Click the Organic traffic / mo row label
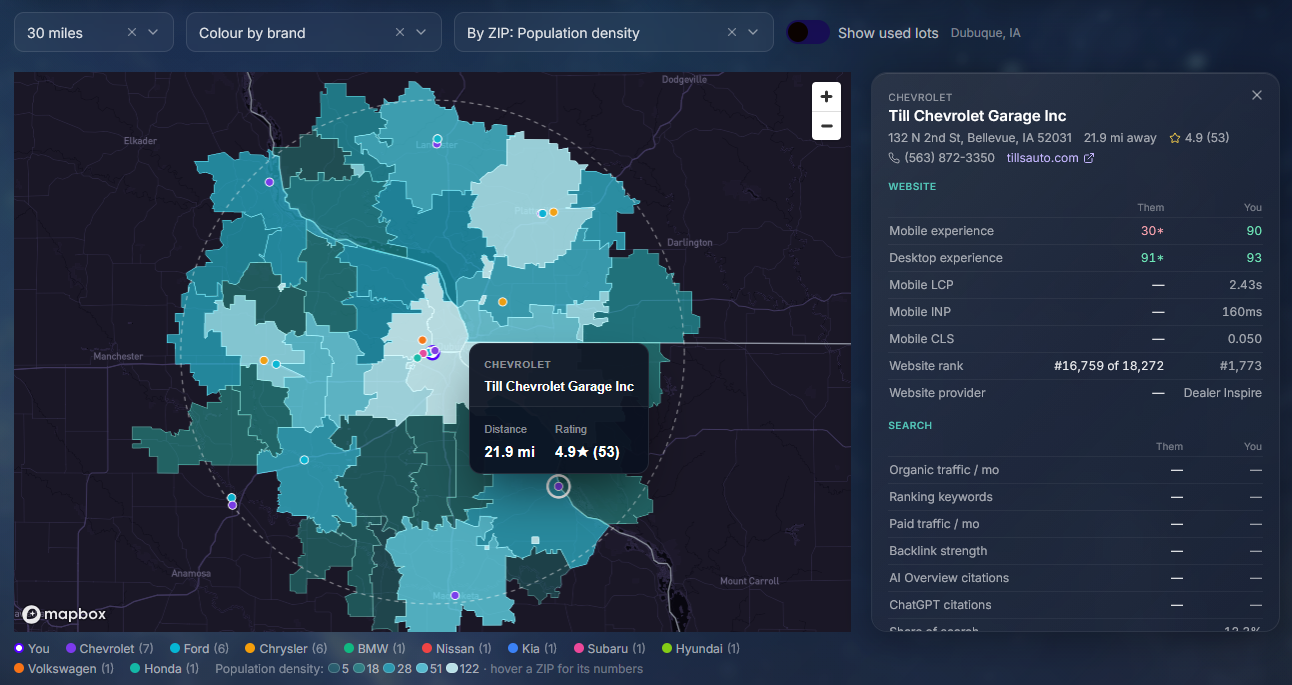The height and width of the screenshot is (685, 1292). (x=944, y=470)
